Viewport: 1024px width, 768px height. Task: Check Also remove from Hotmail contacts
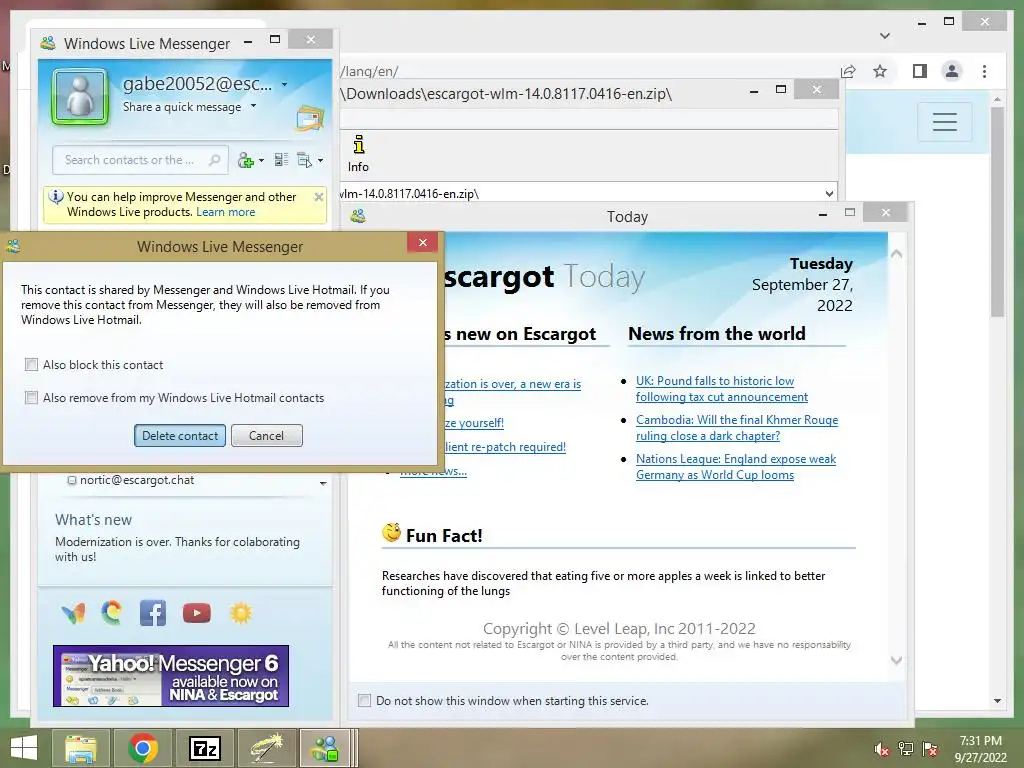coord(31,397)
